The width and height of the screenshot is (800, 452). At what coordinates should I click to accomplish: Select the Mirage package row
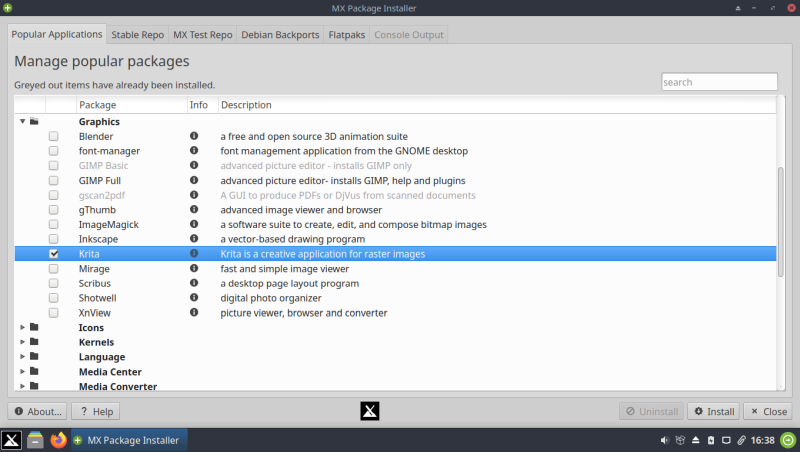tap(395, 268)
